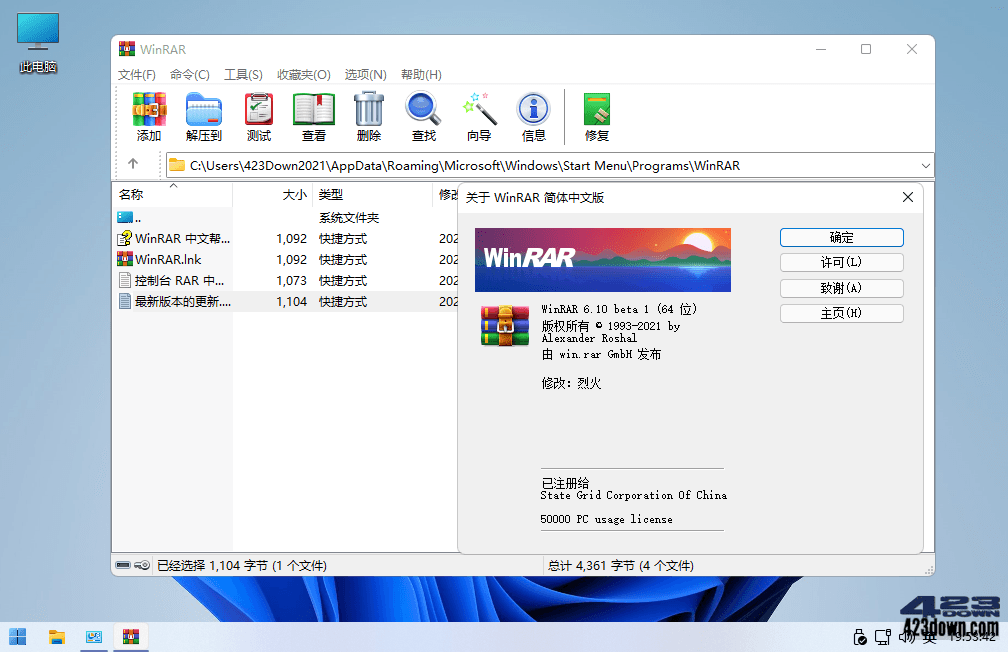The height and width of the screenshot is (652, 1008).
Task: Select the 最新版本的更新... file row
Action: (285, 302)
